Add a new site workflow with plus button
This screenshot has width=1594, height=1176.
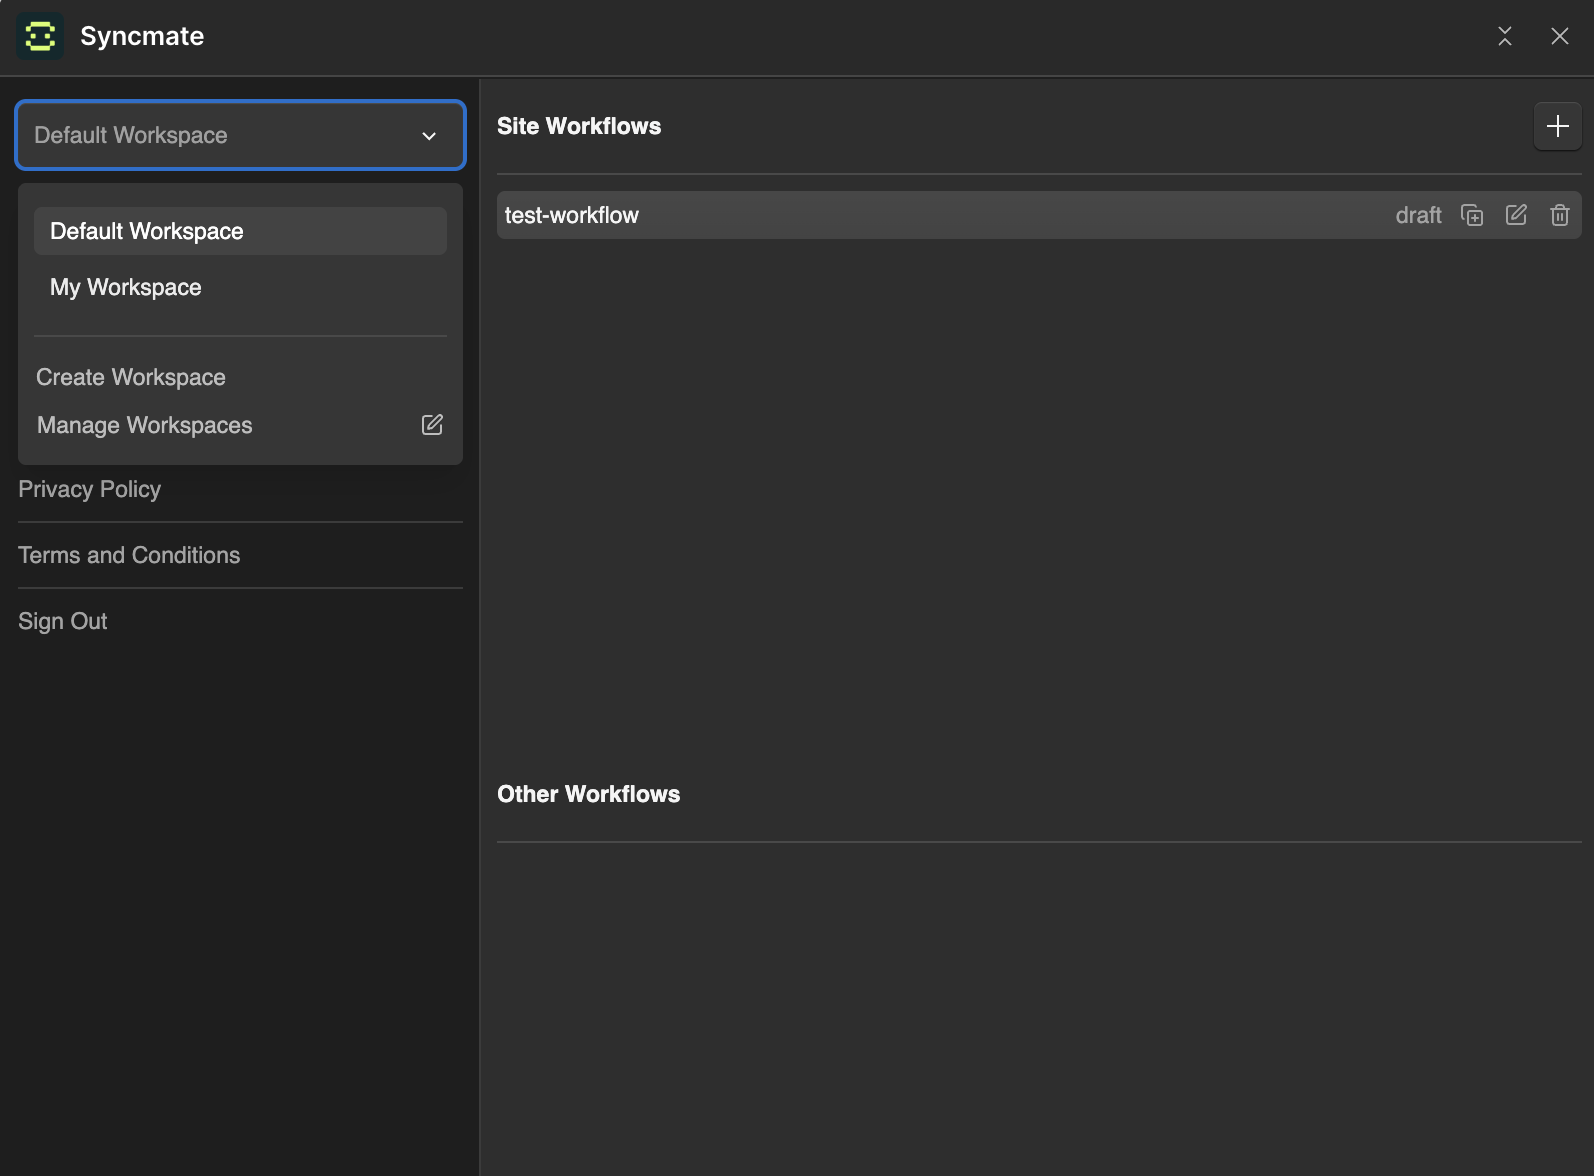point(1557,126)
